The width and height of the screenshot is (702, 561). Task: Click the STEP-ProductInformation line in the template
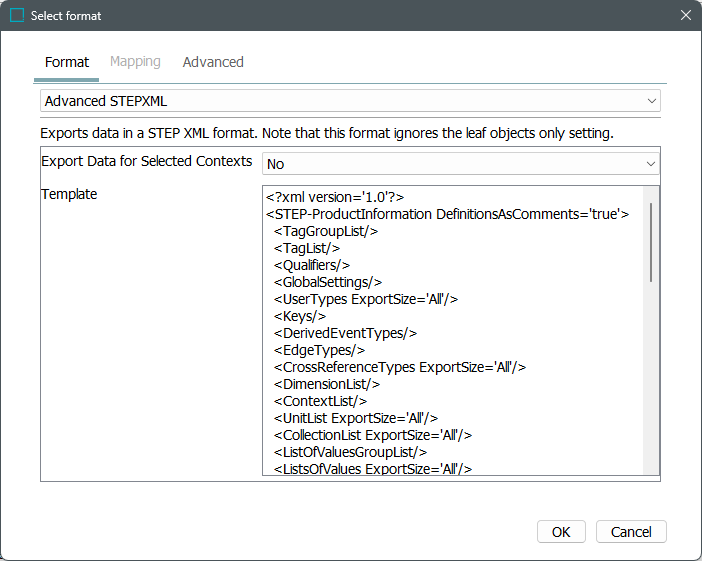pos(446,214)
